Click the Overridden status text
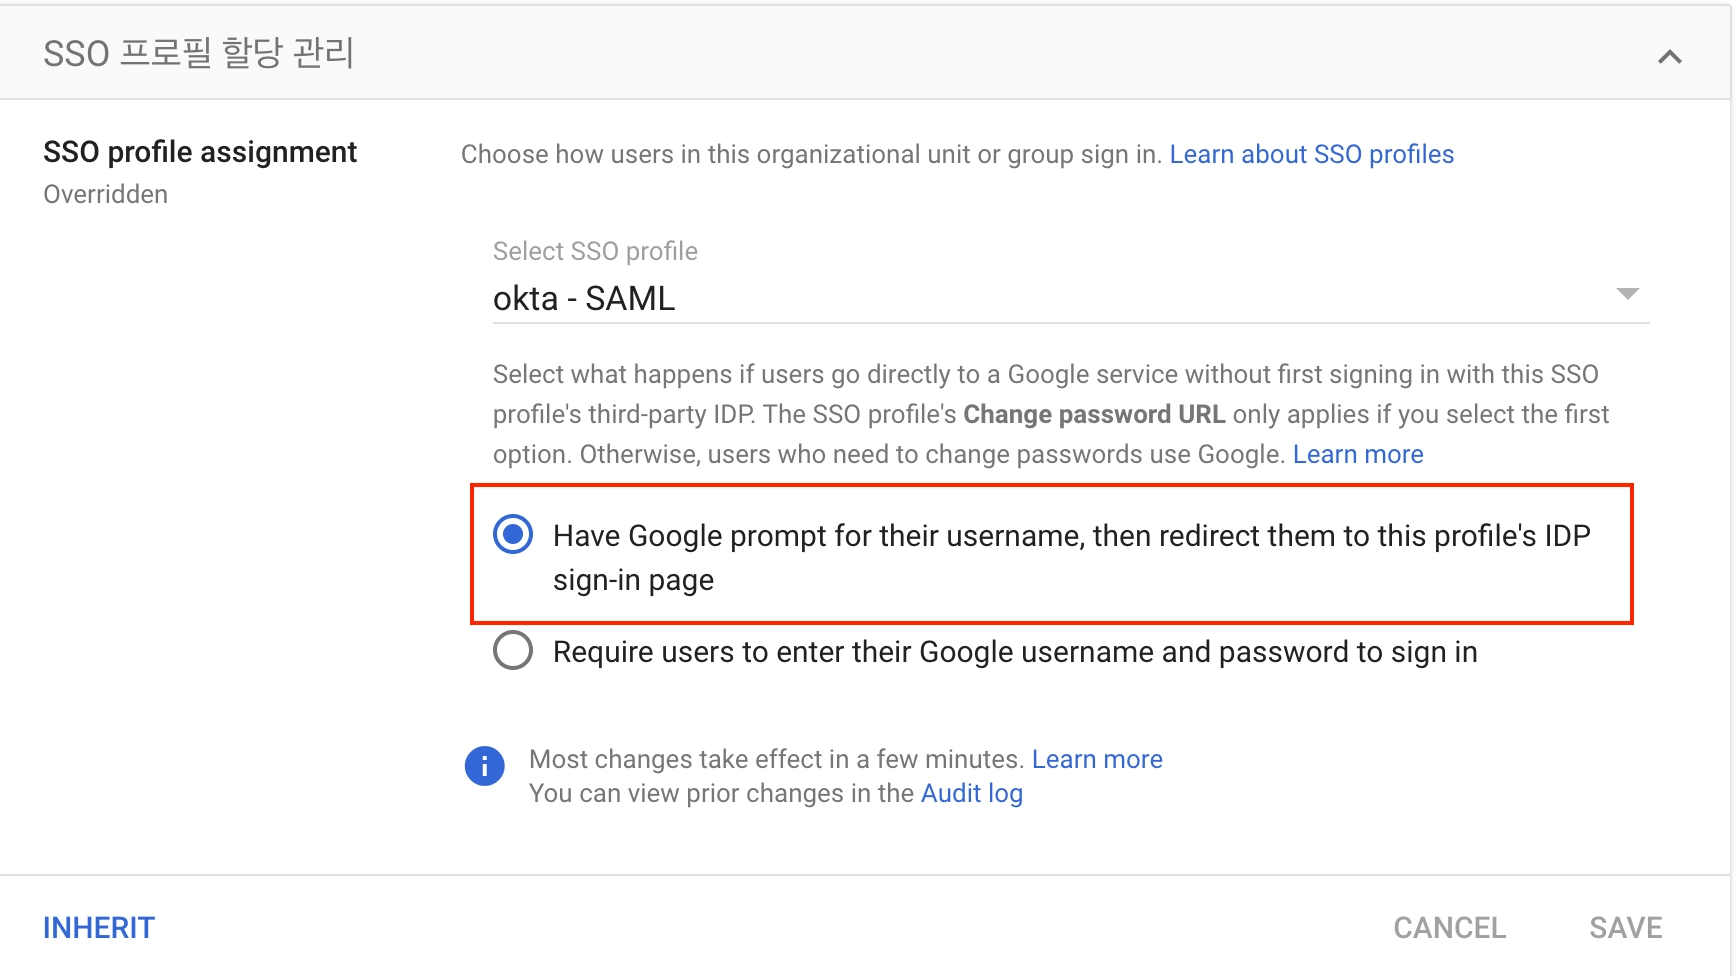The width and height of the screenshot is (1736, 976). 105,194
